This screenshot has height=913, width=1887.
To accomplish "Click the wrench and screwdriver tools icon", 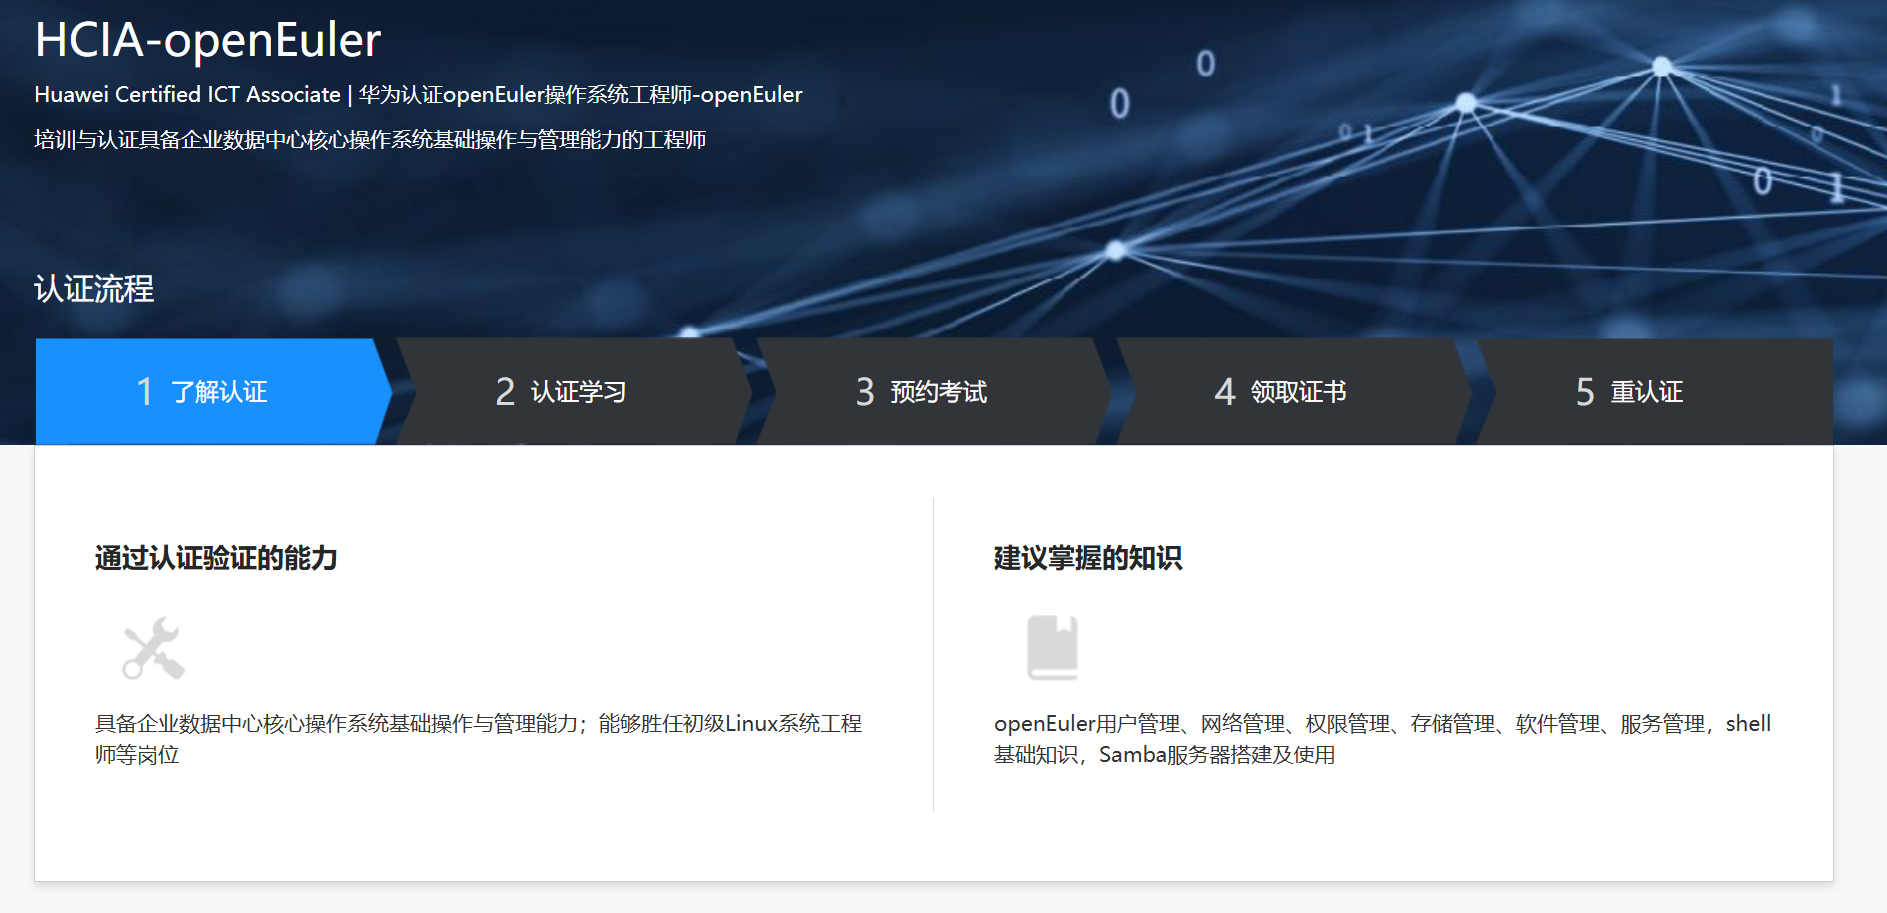I will 154,649.
